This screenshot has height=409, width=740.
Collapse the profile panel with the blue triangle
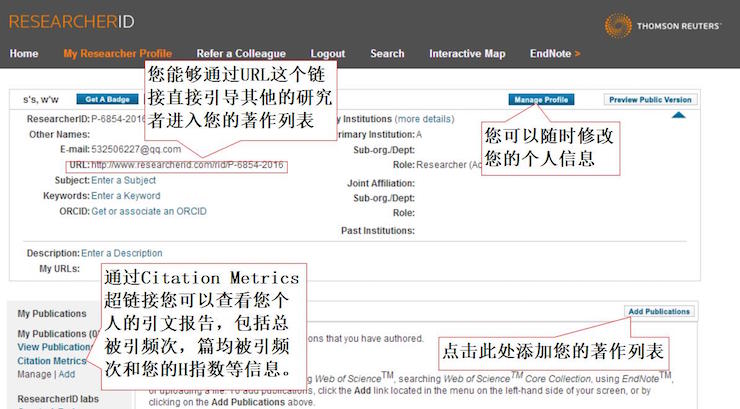[678, 115]
